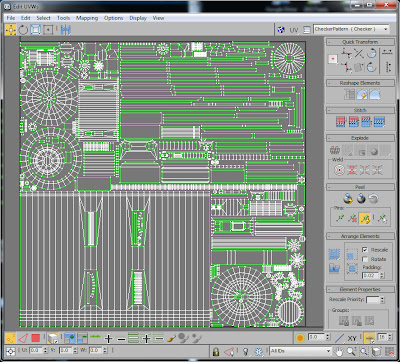Open the Tools menu

[x=63, y=18]
